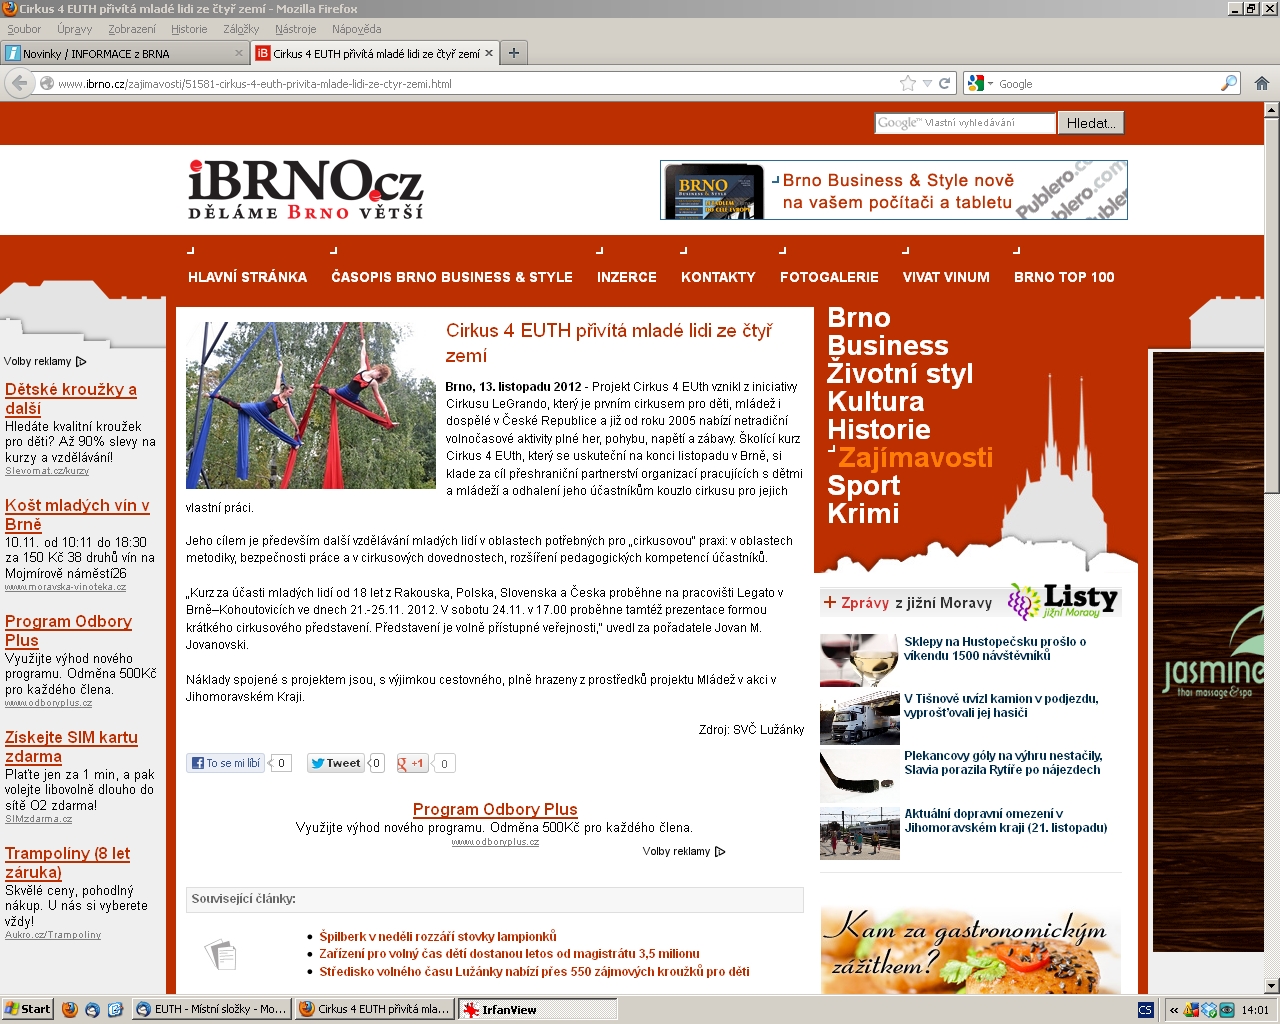Go to HLAVNÍ STRÁNKA
This screenshot has height=1024, width=1280.
(x=247, y=277)
